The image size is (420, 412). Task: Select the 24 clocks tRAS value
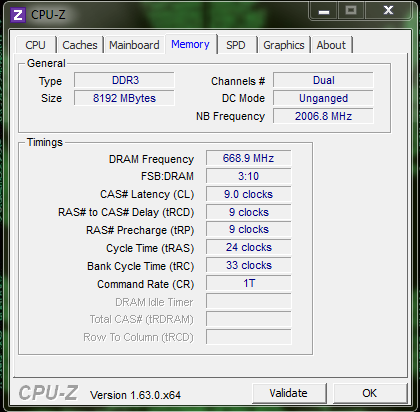[x=249, y=248]
